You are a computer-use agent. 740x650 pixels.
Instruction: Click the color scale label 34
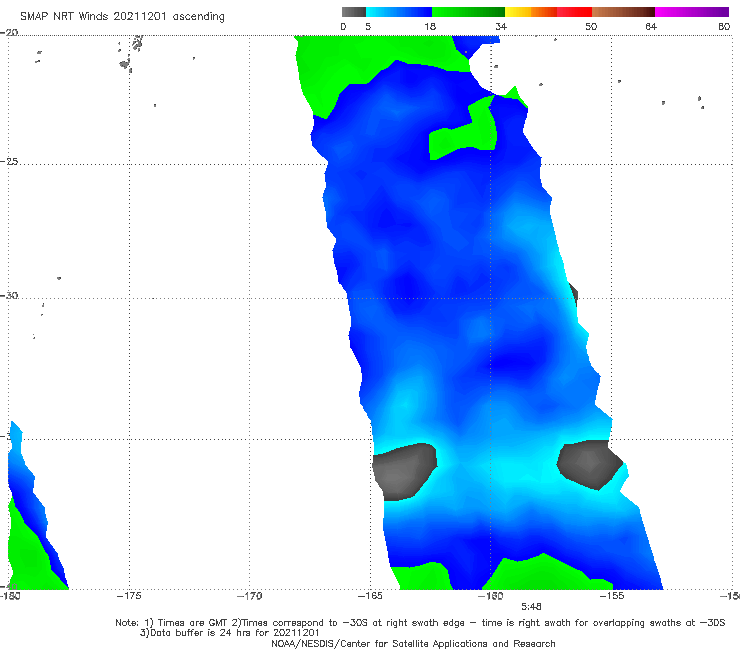coord(501,26)
